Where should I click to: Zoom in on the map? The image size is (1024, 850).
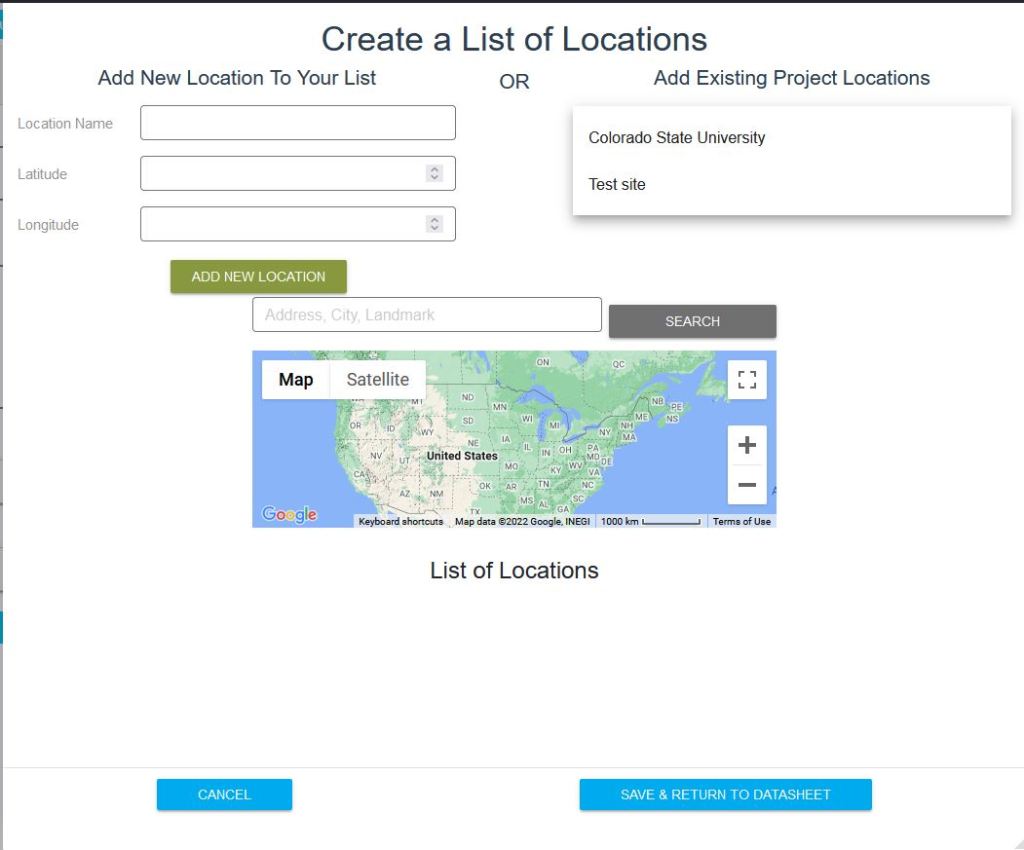coord(746,446)
